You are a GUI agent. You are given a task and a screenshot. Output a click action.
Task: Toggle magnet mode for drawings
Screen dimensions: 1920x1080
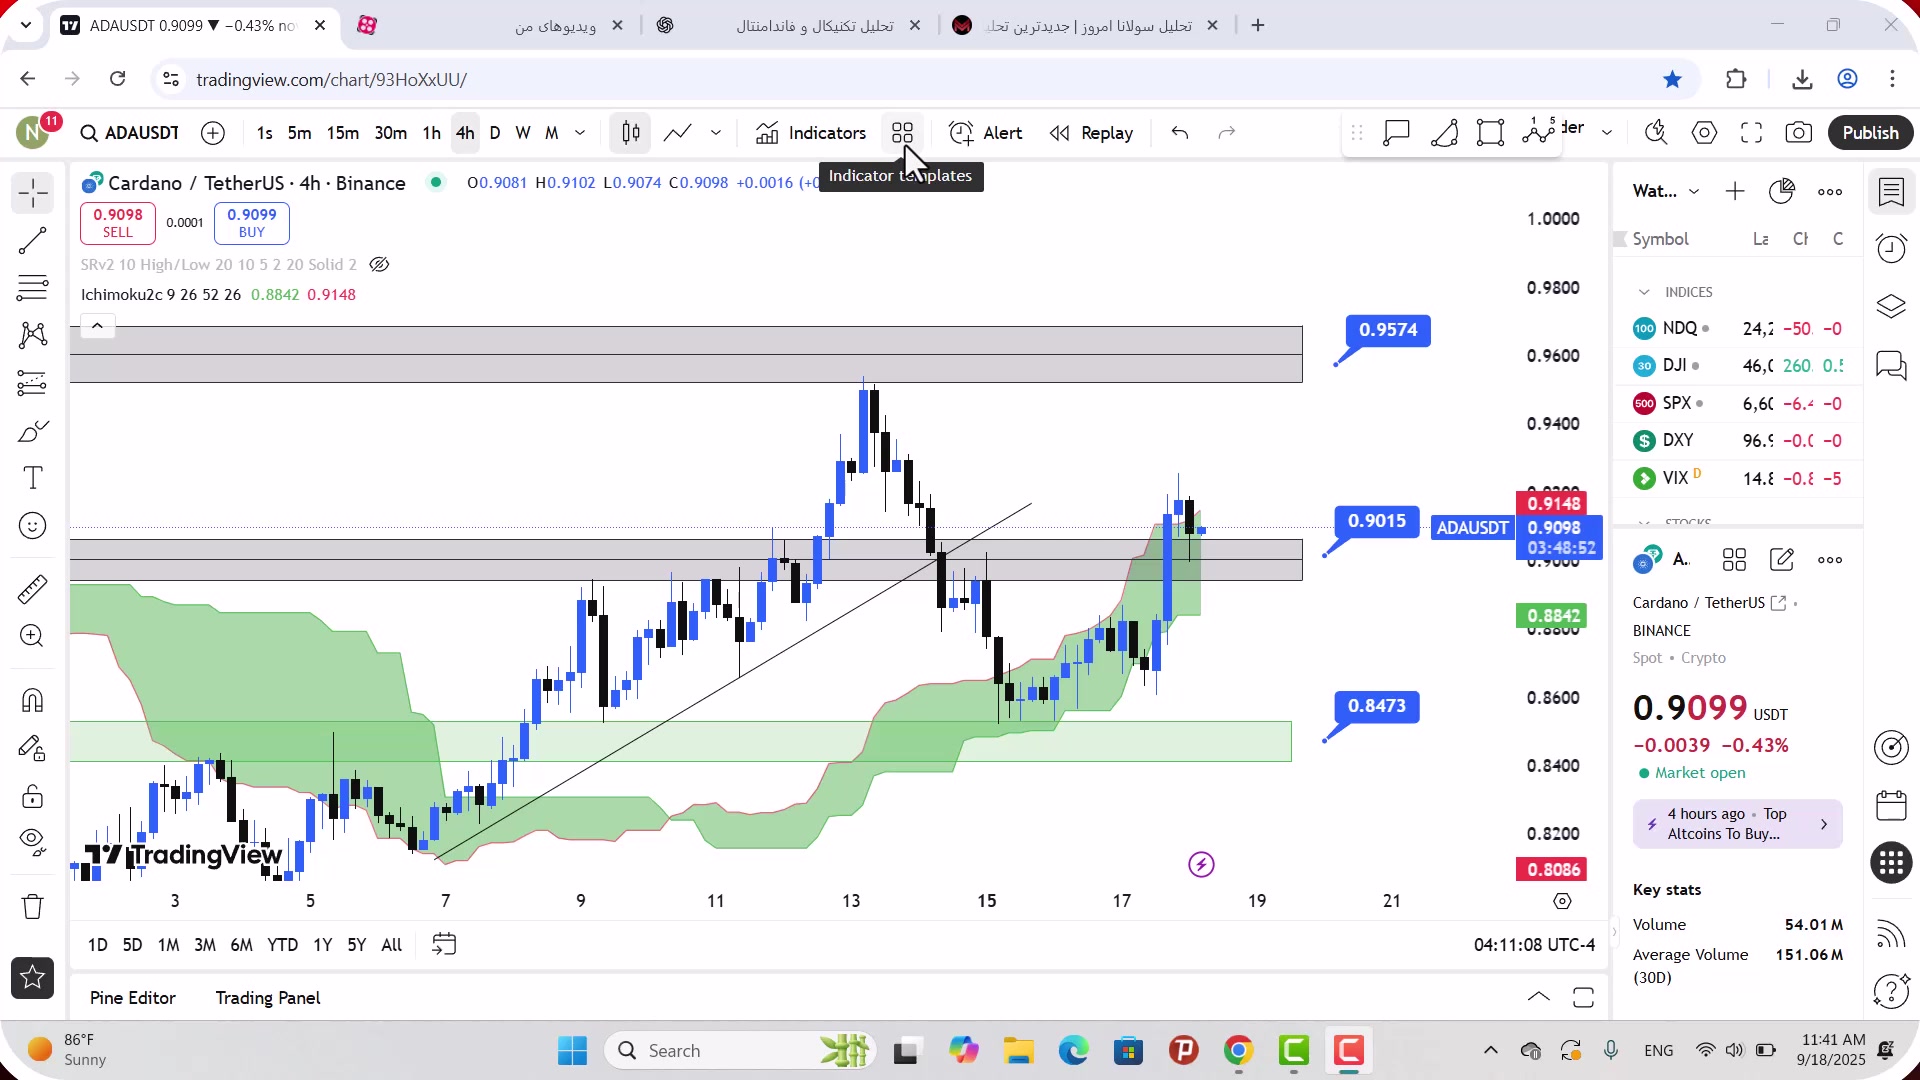[33, 700]
